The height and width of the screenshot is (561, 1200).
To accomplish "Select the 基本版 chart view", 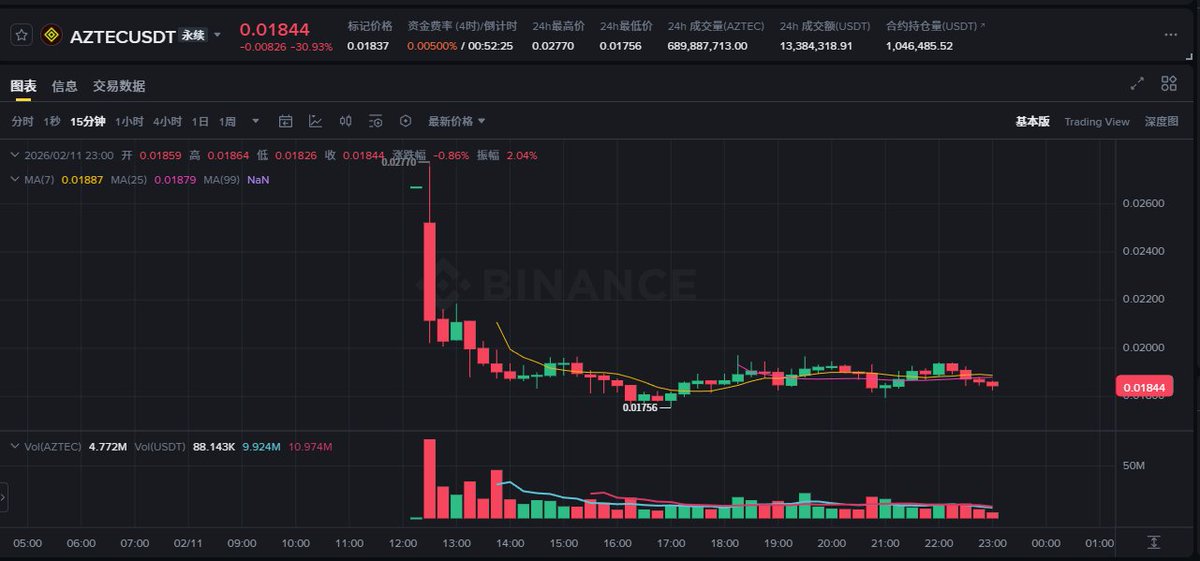I will (x=1032, y=121).
